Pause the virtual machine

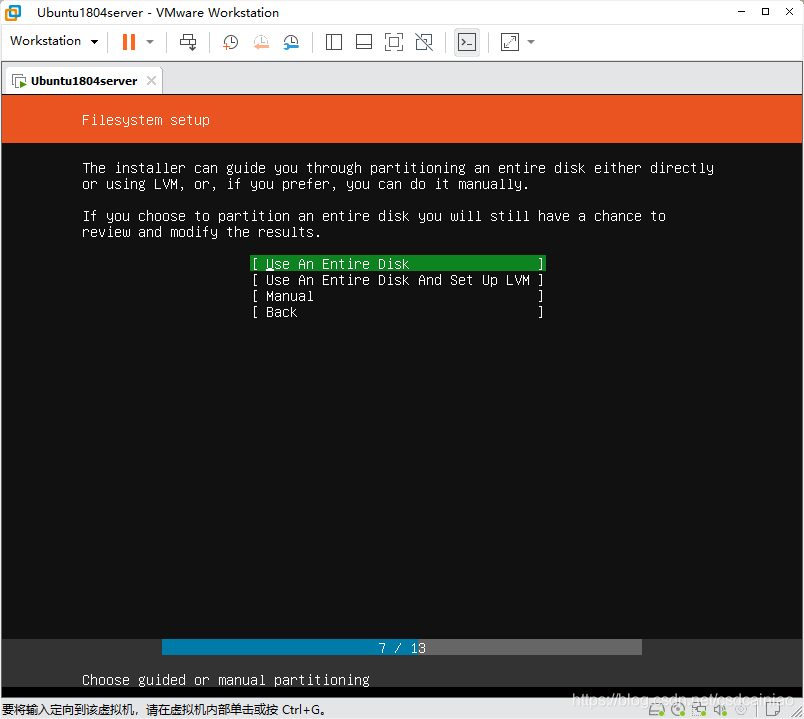(x=129, y=42)
